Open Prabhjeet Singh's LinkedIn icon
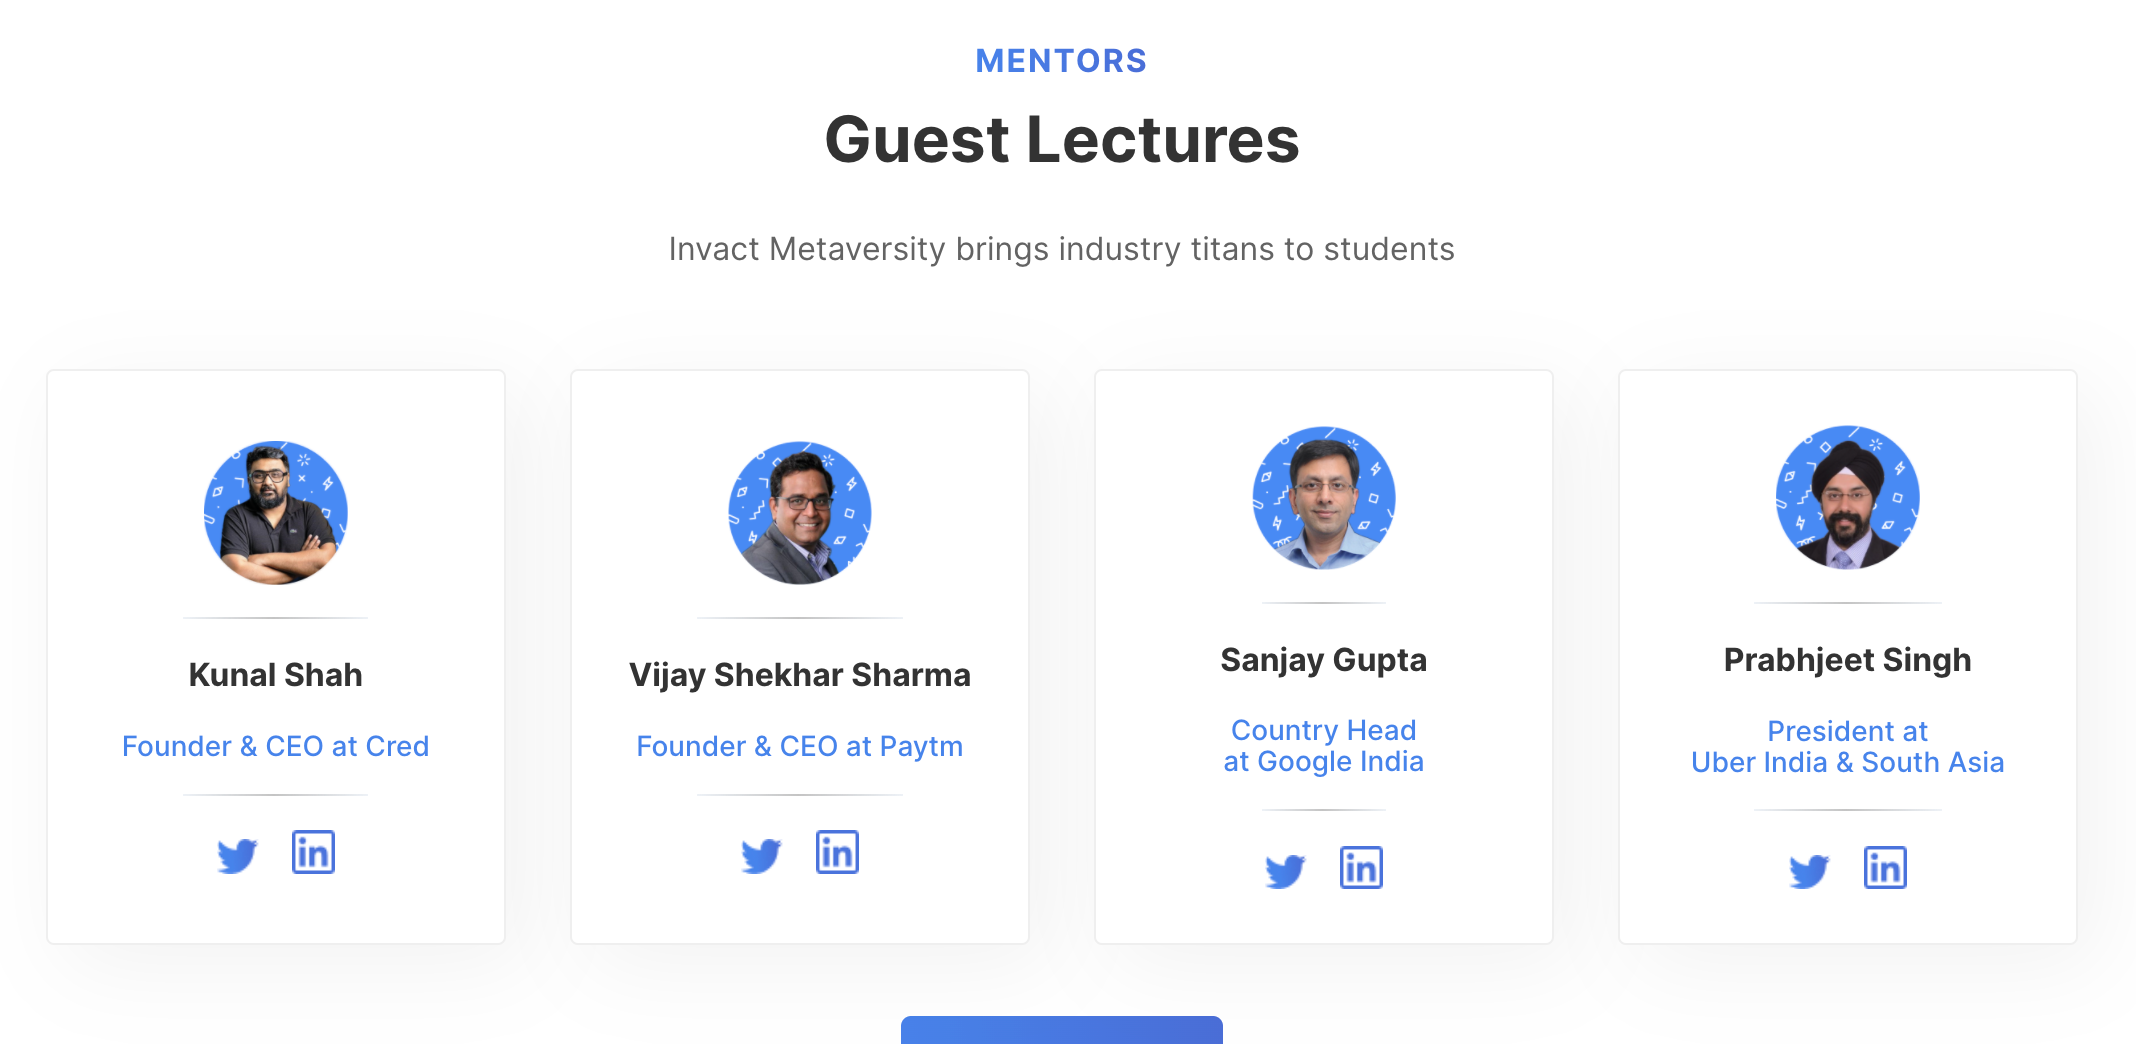Screen dimensions: 2136x1044 click(x=1885, y=868)
